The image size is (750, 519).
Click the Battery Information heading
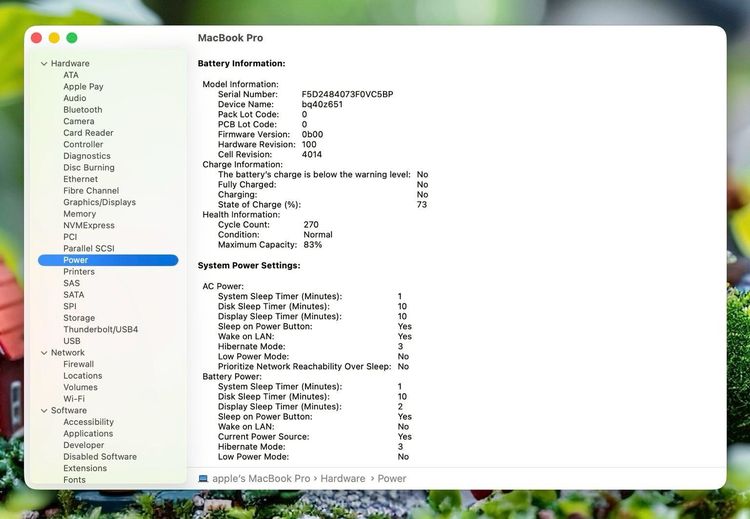(x=241, y=63)
